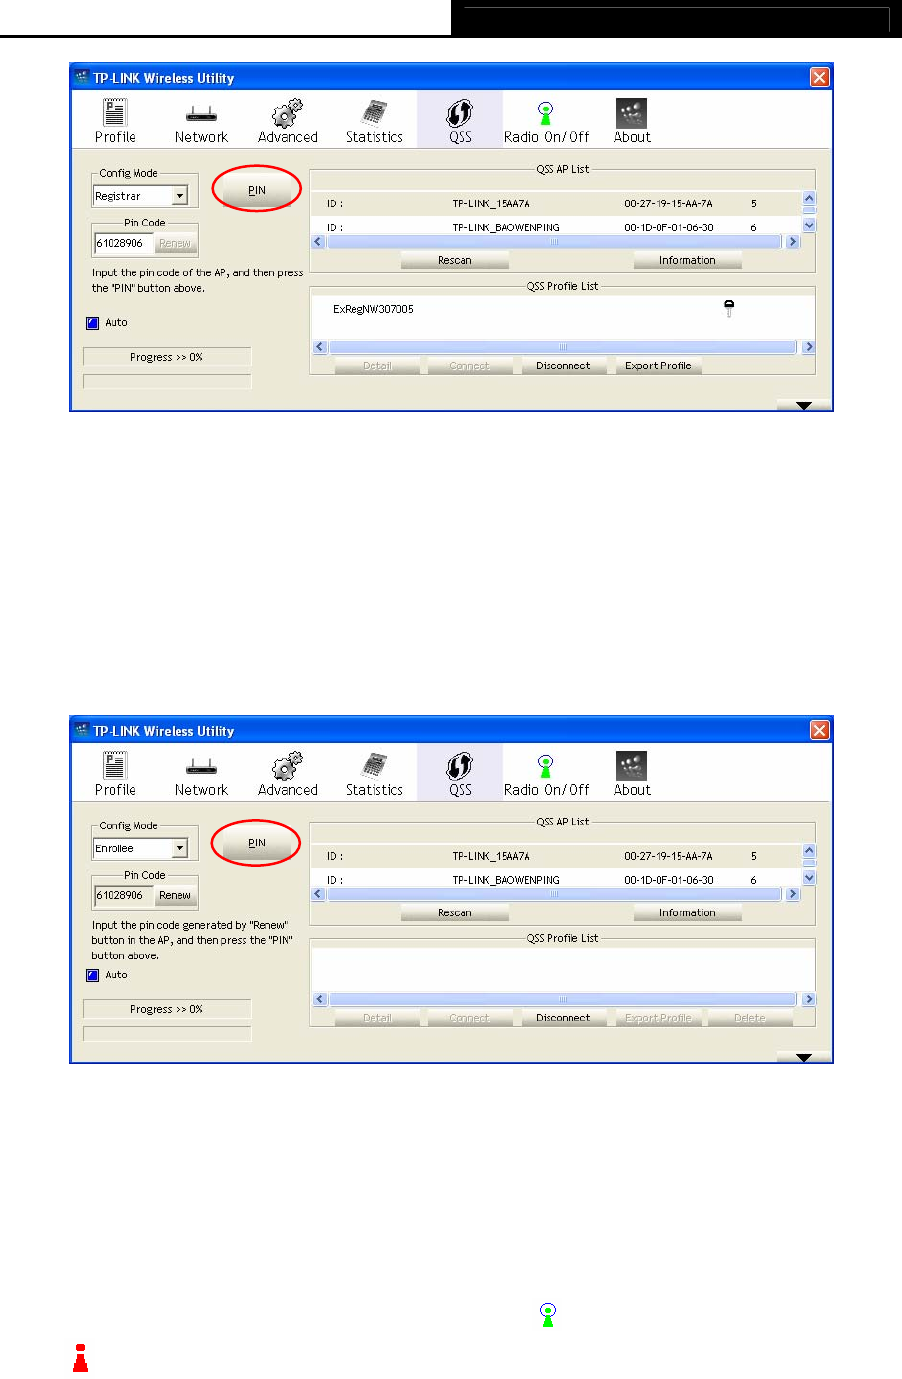This screenshot has width=902, height=1379.
Task: Click Information button in the Enrollee window
Action: [687, 913]
